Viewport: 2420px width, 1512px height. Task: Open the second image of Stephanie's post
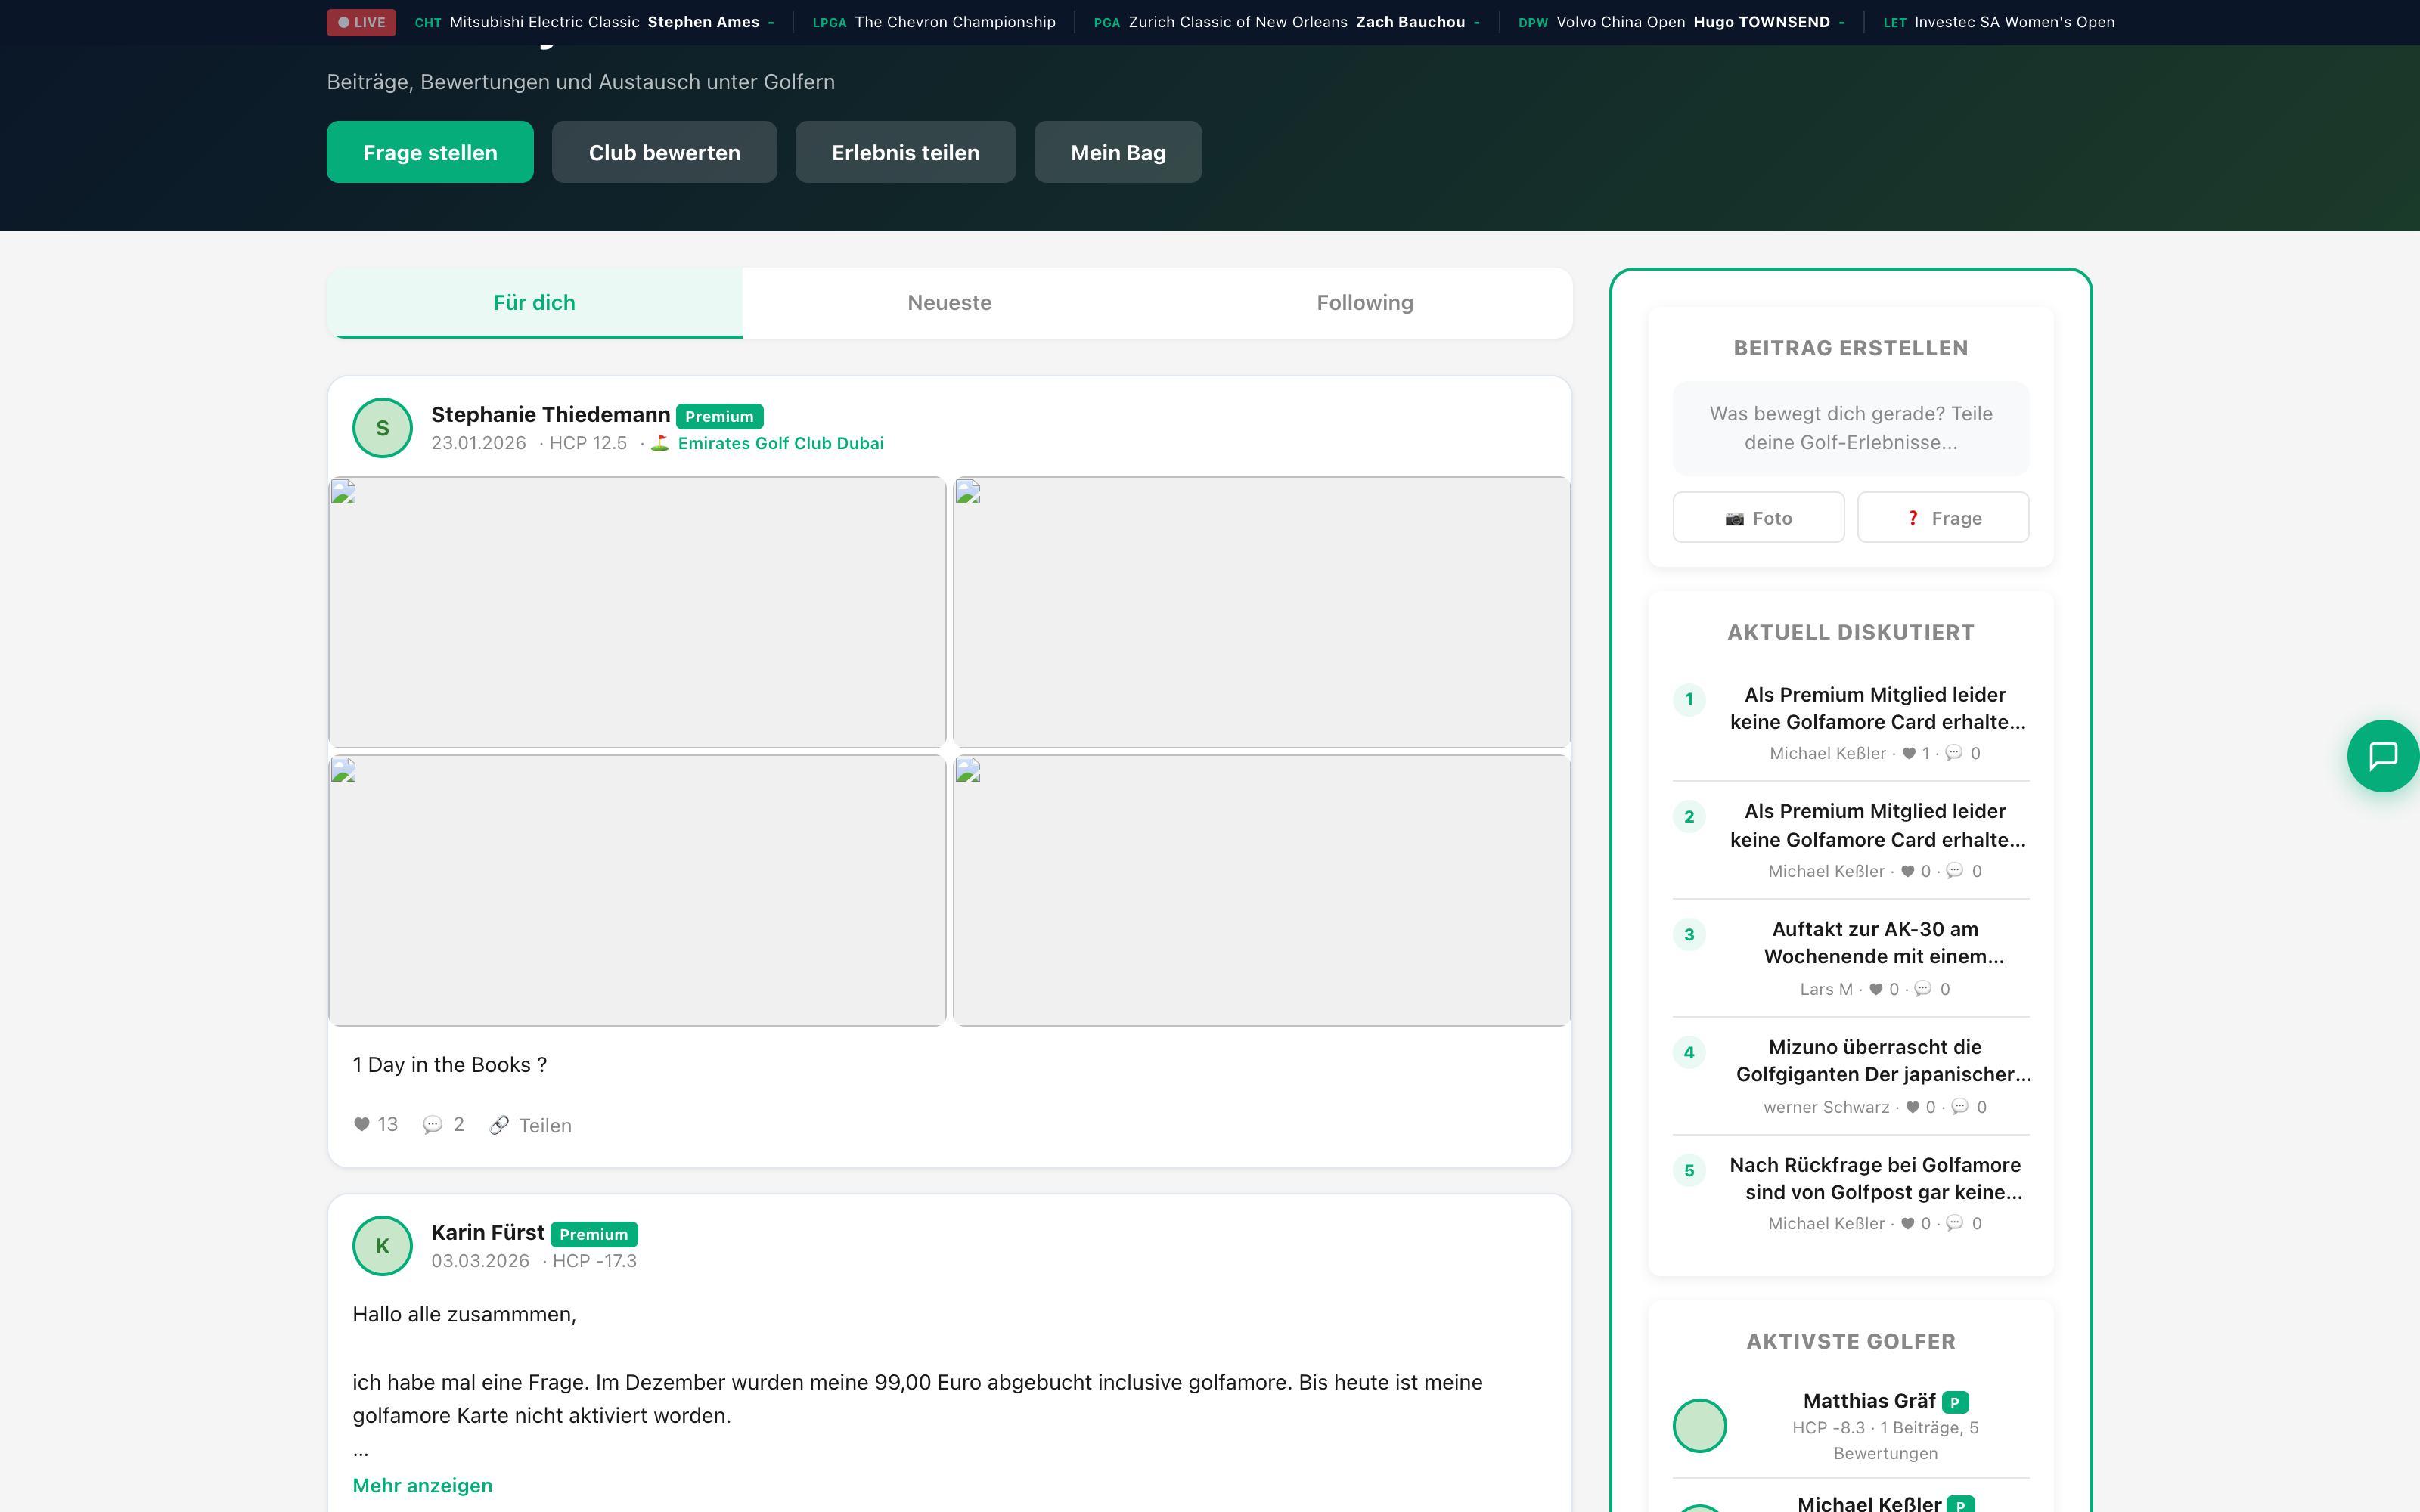click(x=1262, y=612)
